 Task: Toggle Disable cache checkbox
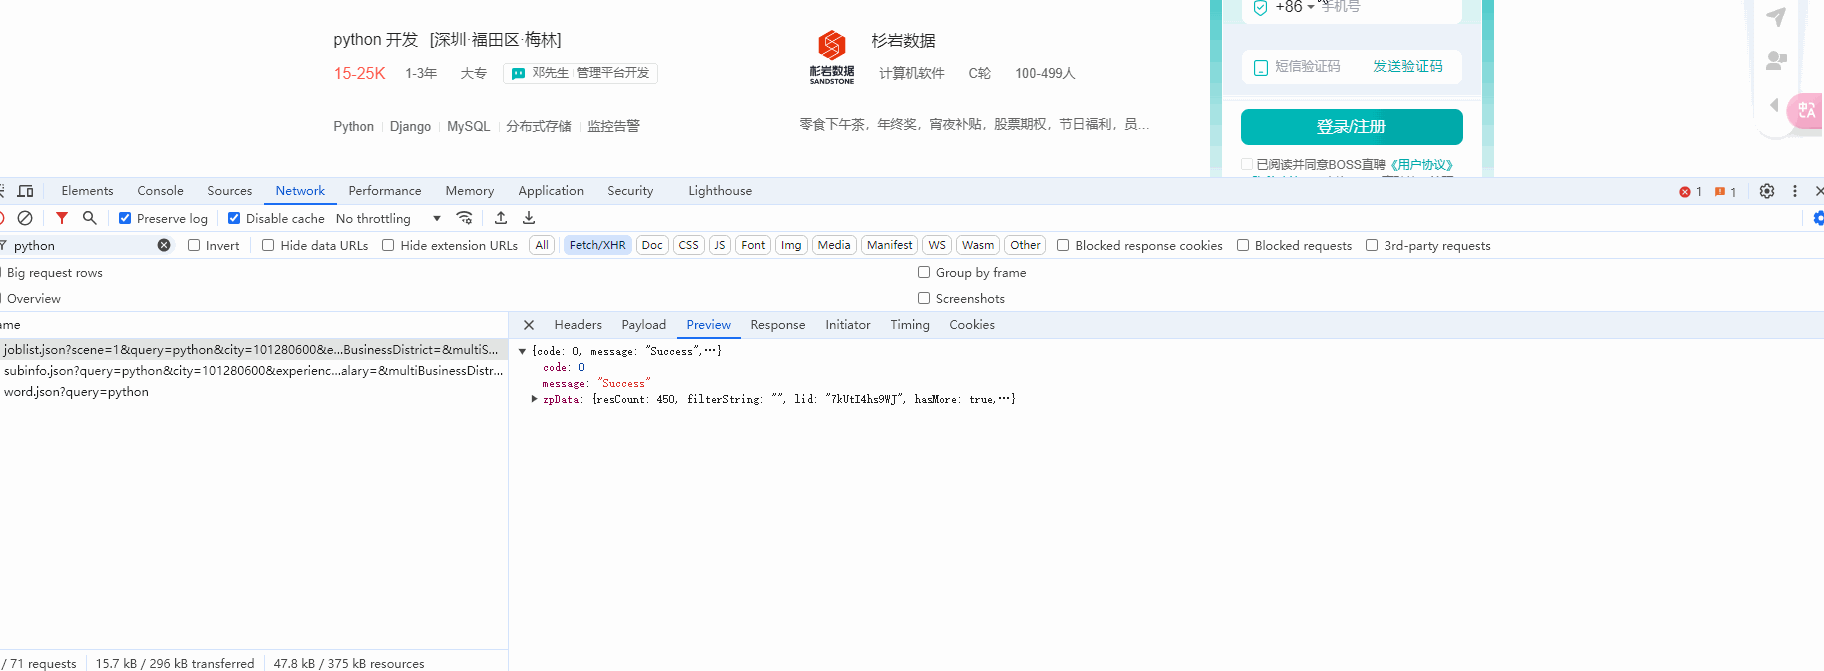coord(234,218)
